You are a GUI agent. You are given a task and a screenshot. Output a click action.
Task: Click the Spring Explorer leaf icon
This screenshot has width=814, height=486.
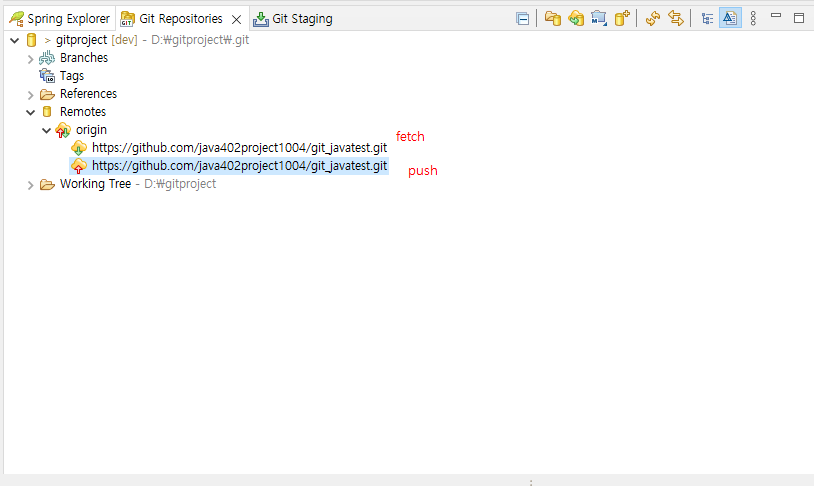pos(17,19)
